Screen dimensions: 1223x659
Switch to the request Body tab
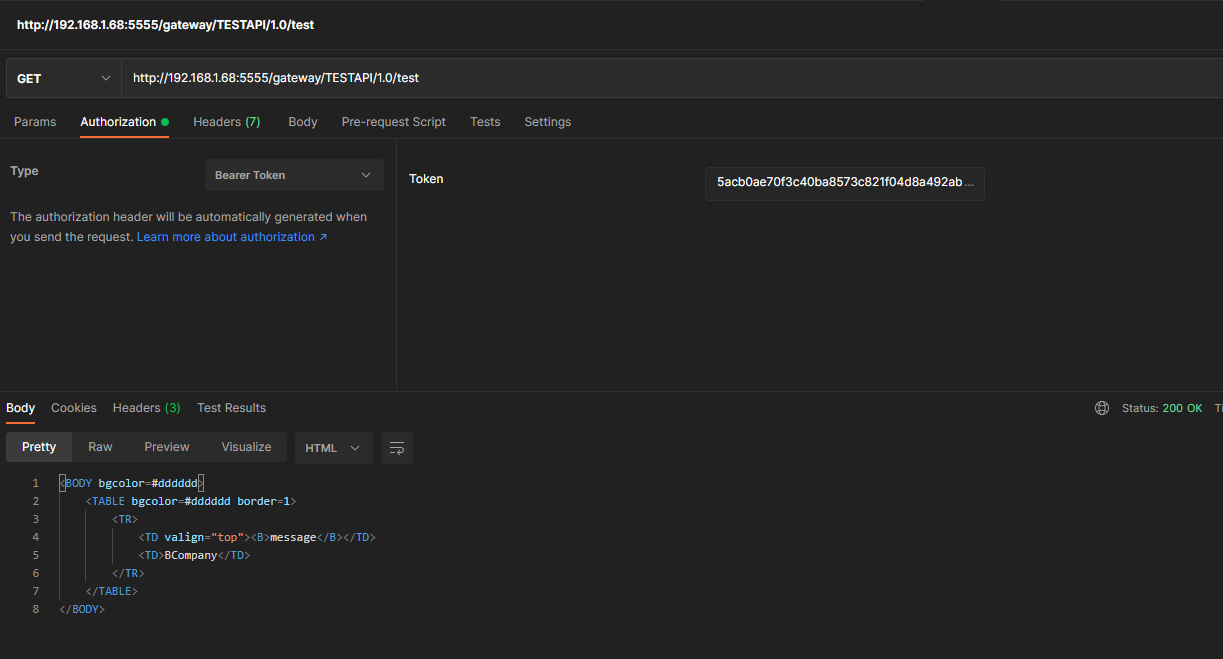303,122
